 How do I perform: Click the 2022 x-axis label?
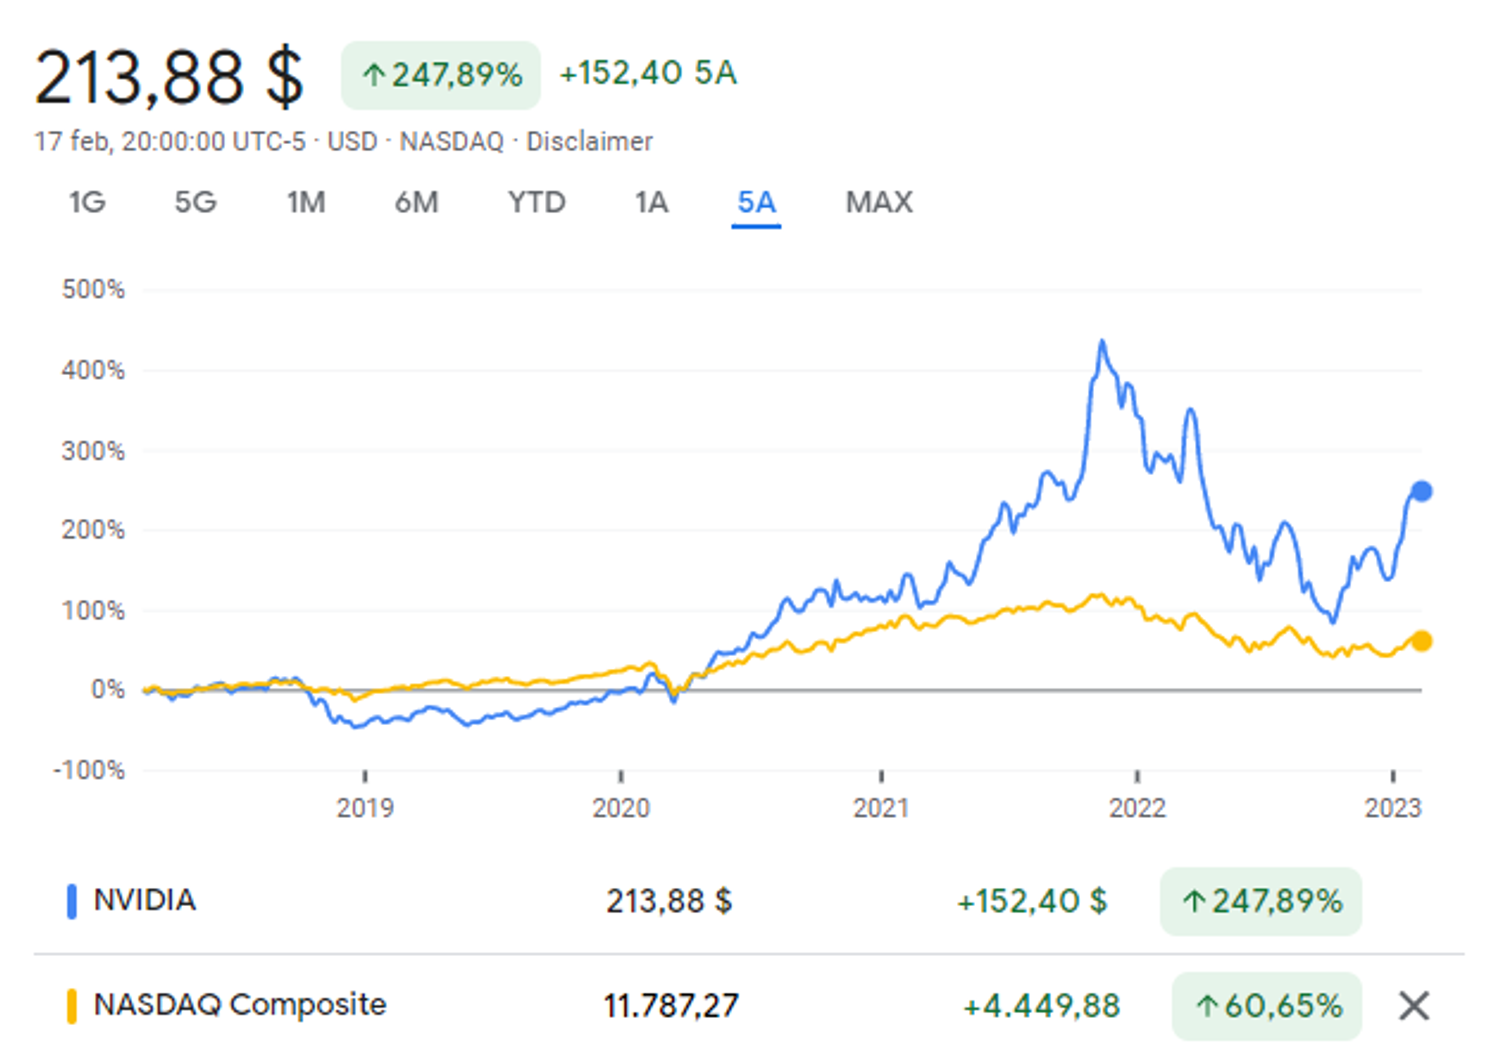1137,808
